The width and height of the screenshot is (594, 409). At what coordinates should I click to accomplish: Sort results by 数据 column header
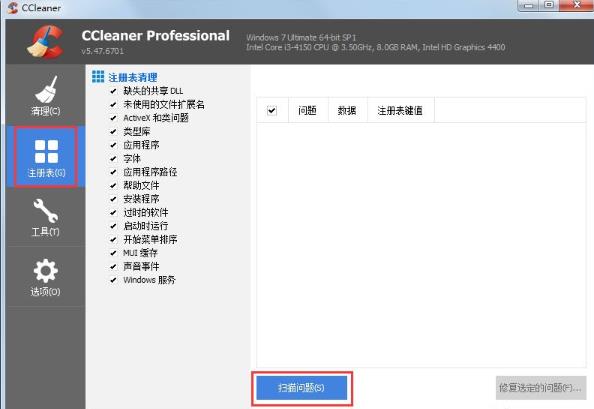coord(347,111)
